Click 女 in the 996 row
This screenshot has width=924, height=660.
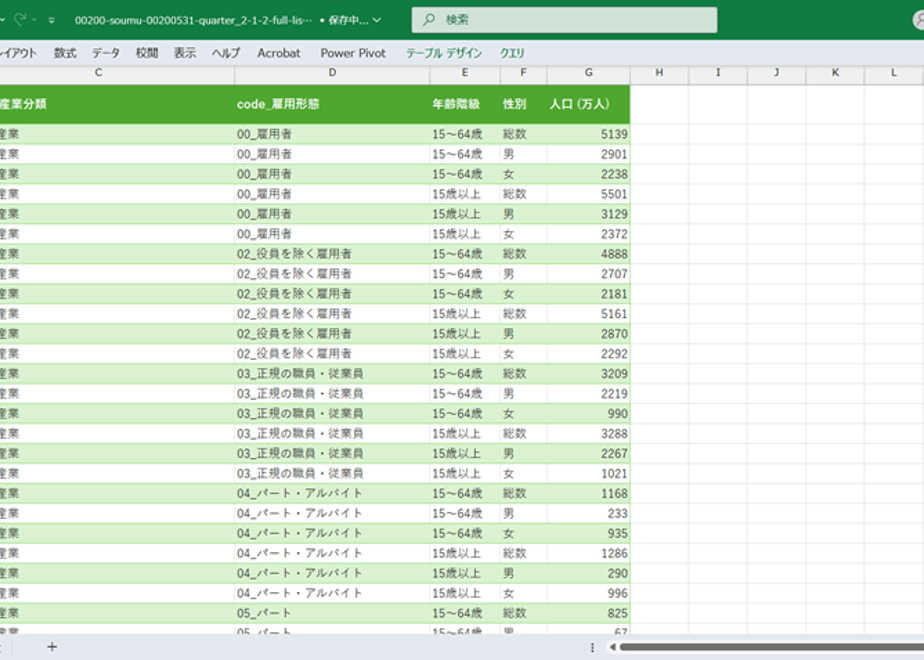coord(509,593)
